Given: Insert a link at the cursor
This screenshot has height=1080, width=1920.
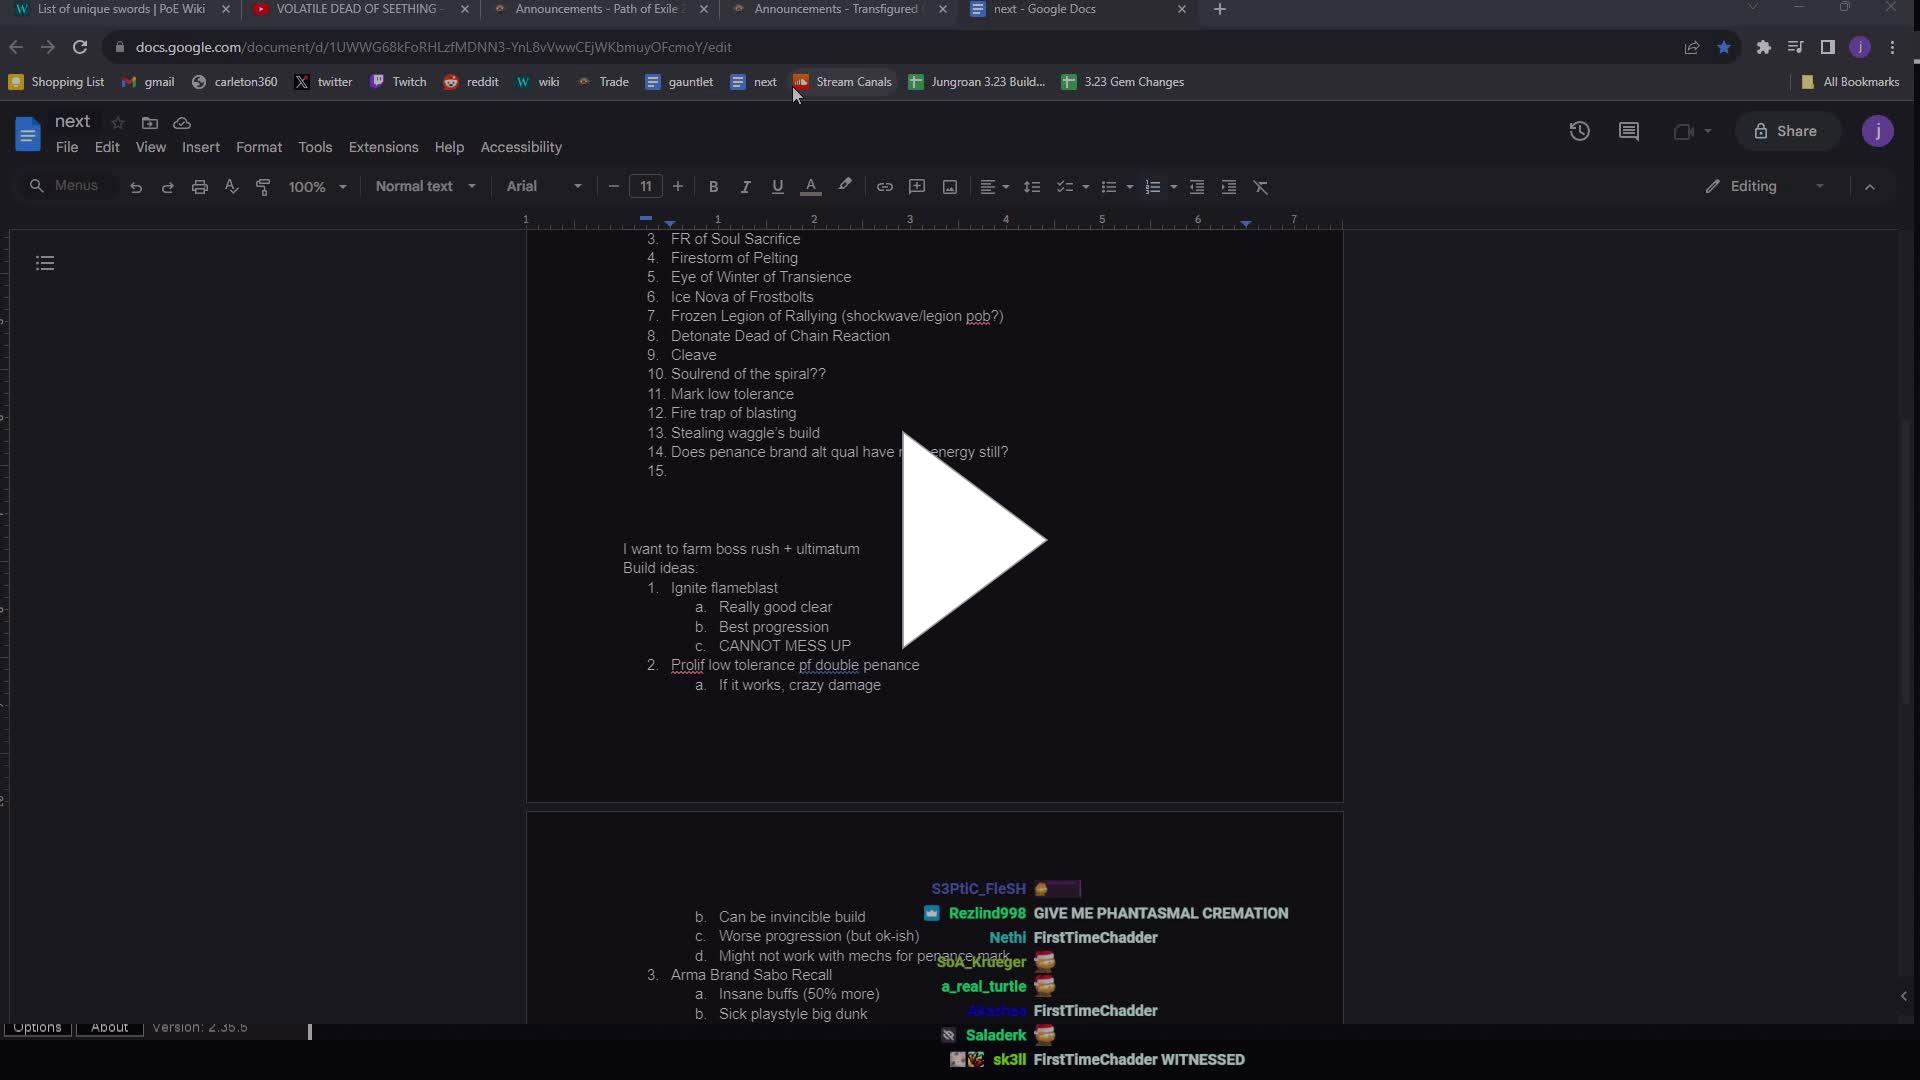Looking at the screenshot, I should 885,187.
